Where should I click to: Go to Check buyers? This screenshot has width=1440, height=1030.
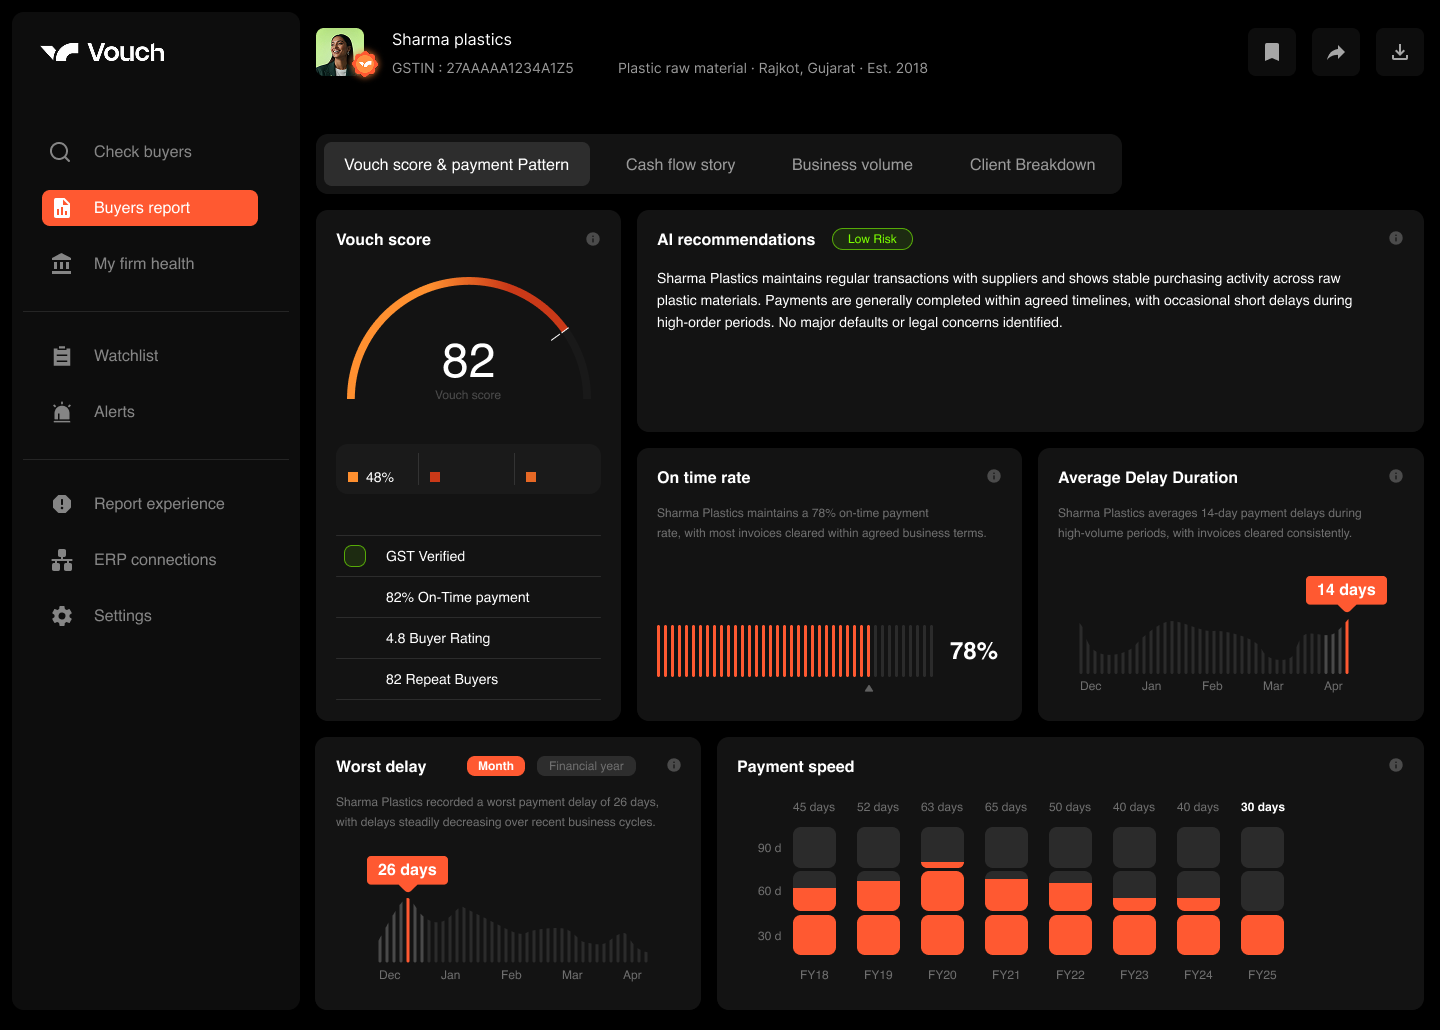click(143, 152)
